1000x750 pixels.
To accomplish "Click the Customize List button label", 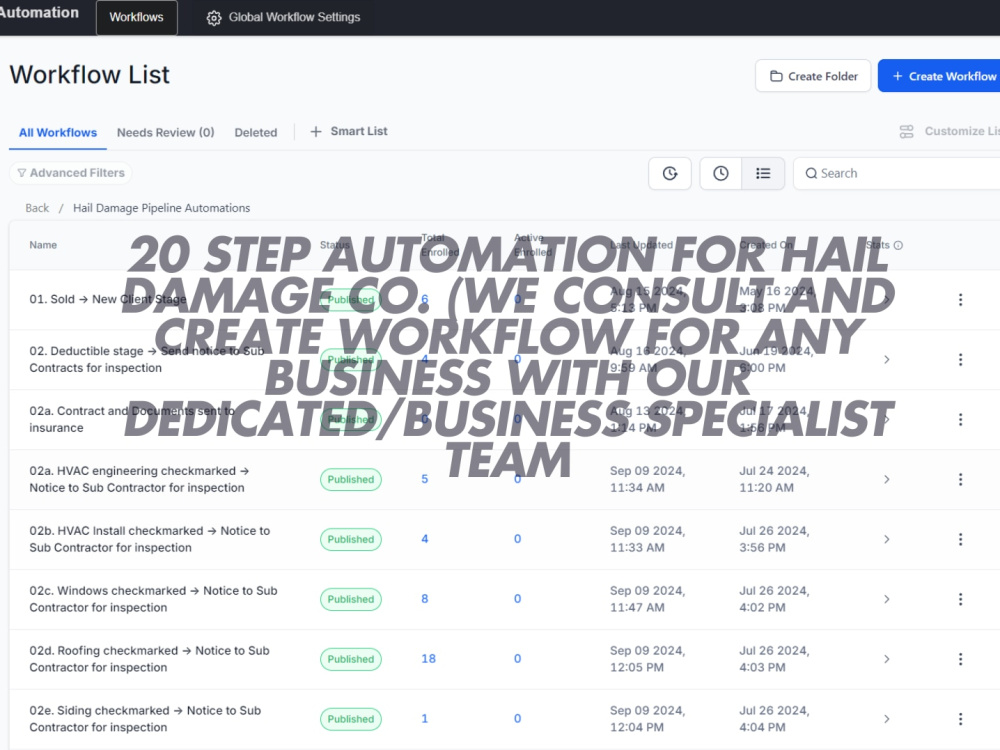I will pos(962,131).
